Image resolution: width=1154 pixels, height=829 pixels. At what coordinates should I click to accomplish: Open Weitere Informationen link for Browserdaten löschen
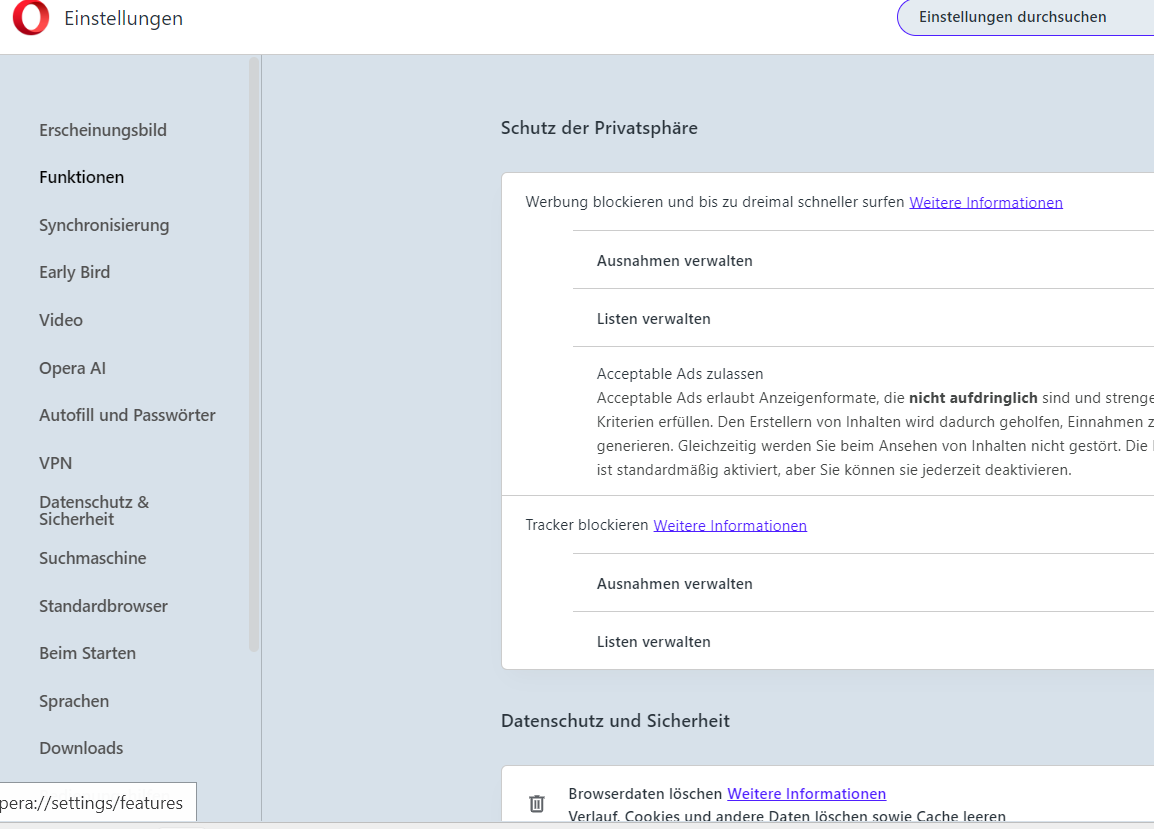point(806,794)
